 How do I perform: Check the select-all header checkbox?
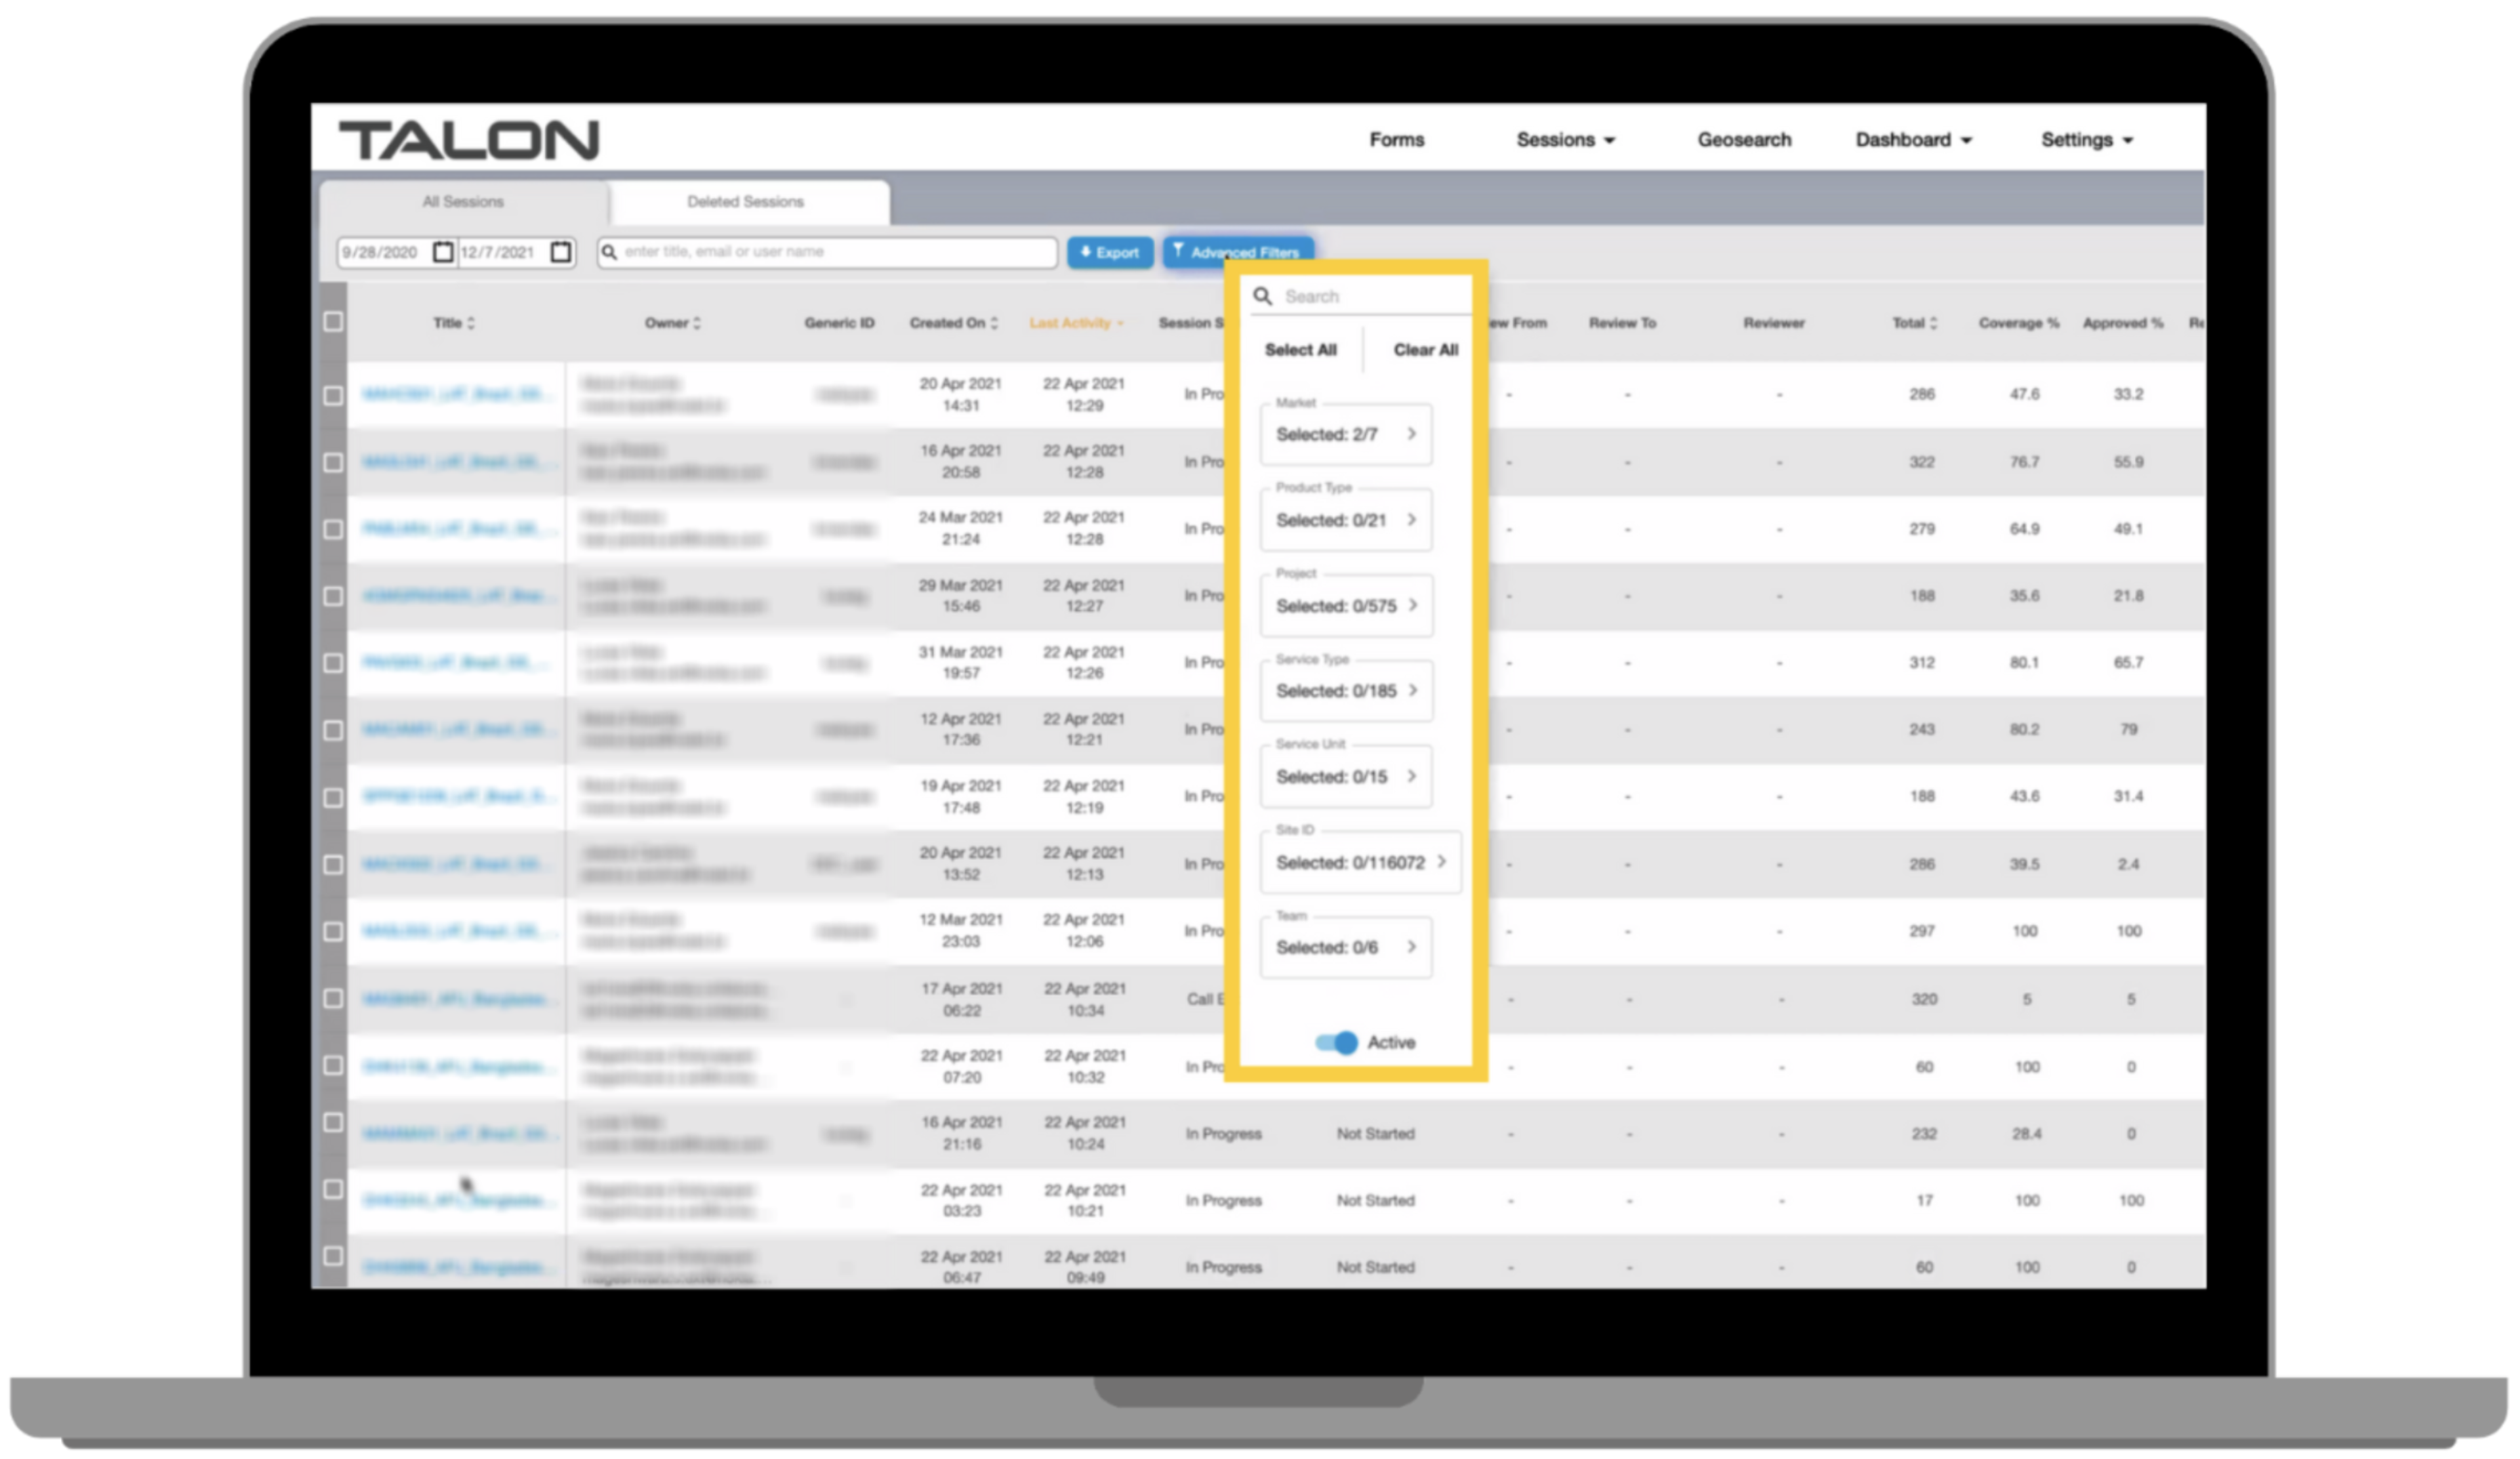[333, 322]
